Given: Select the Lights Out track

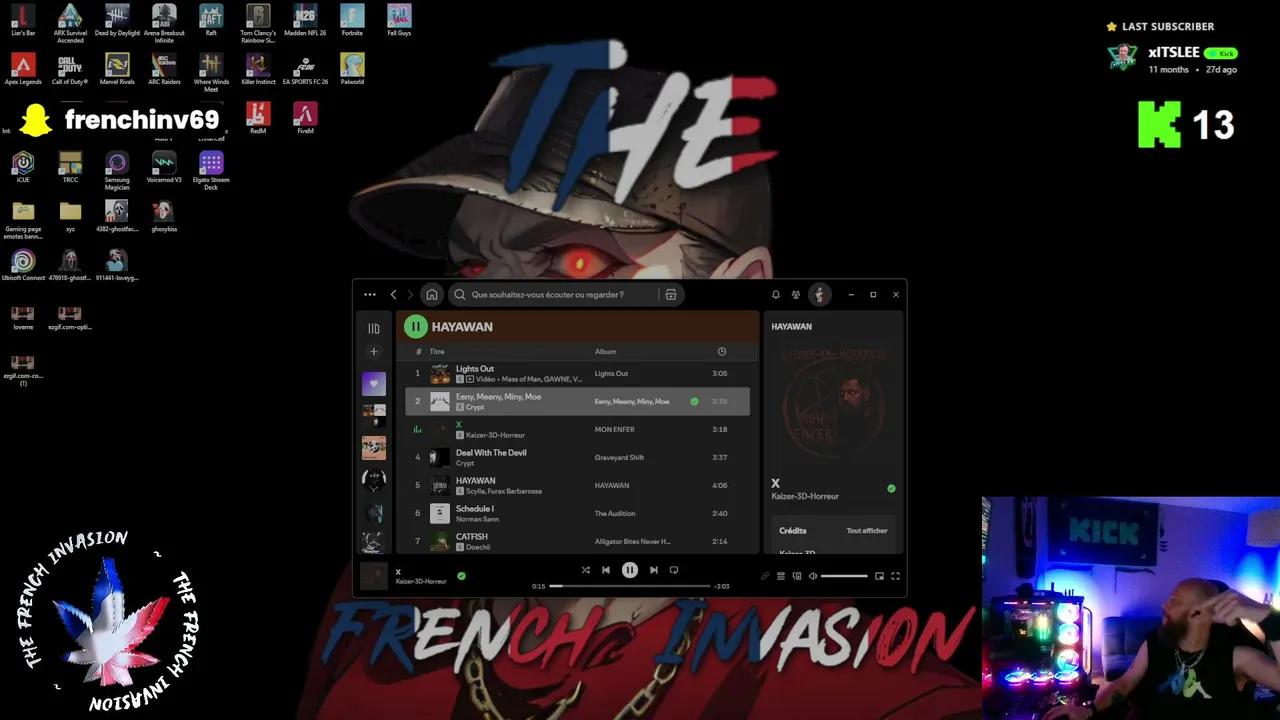Looking at the screenshot, I should 577,374.
